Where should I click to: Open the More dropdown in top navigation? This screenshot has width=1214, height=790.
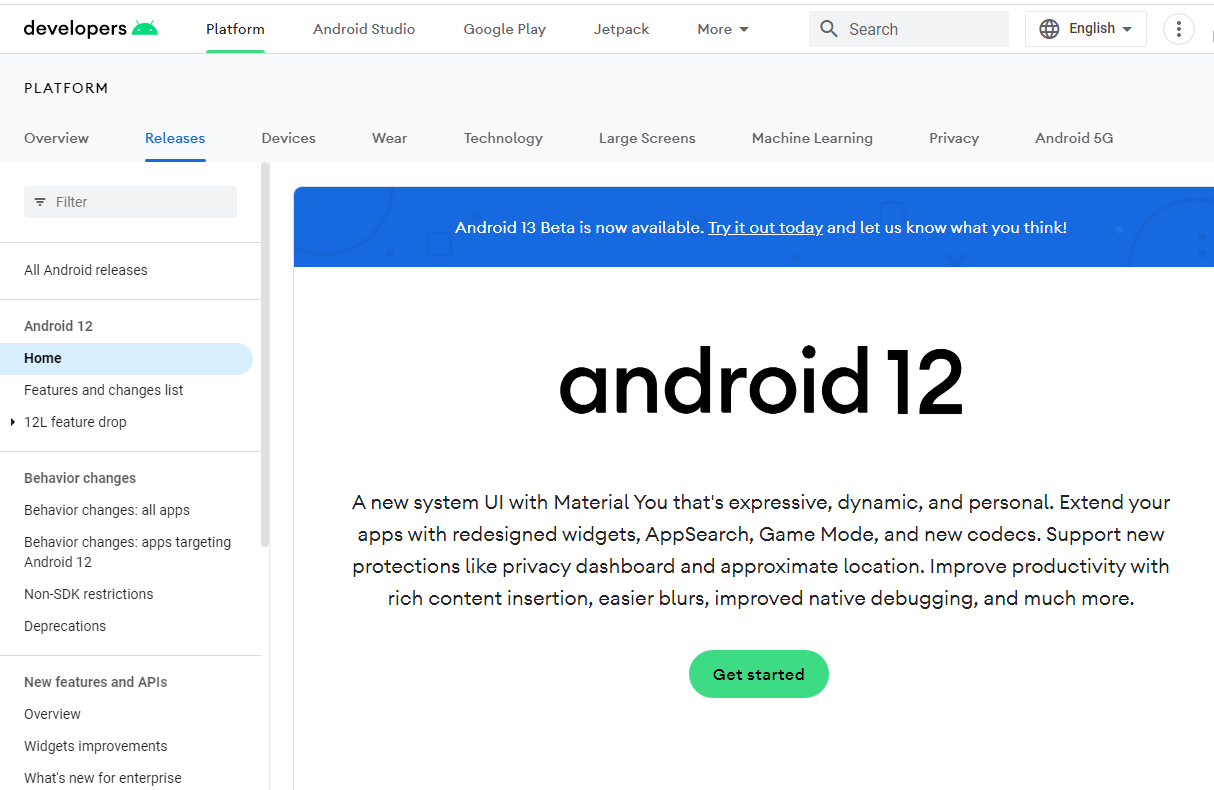[x=723, y=29]
